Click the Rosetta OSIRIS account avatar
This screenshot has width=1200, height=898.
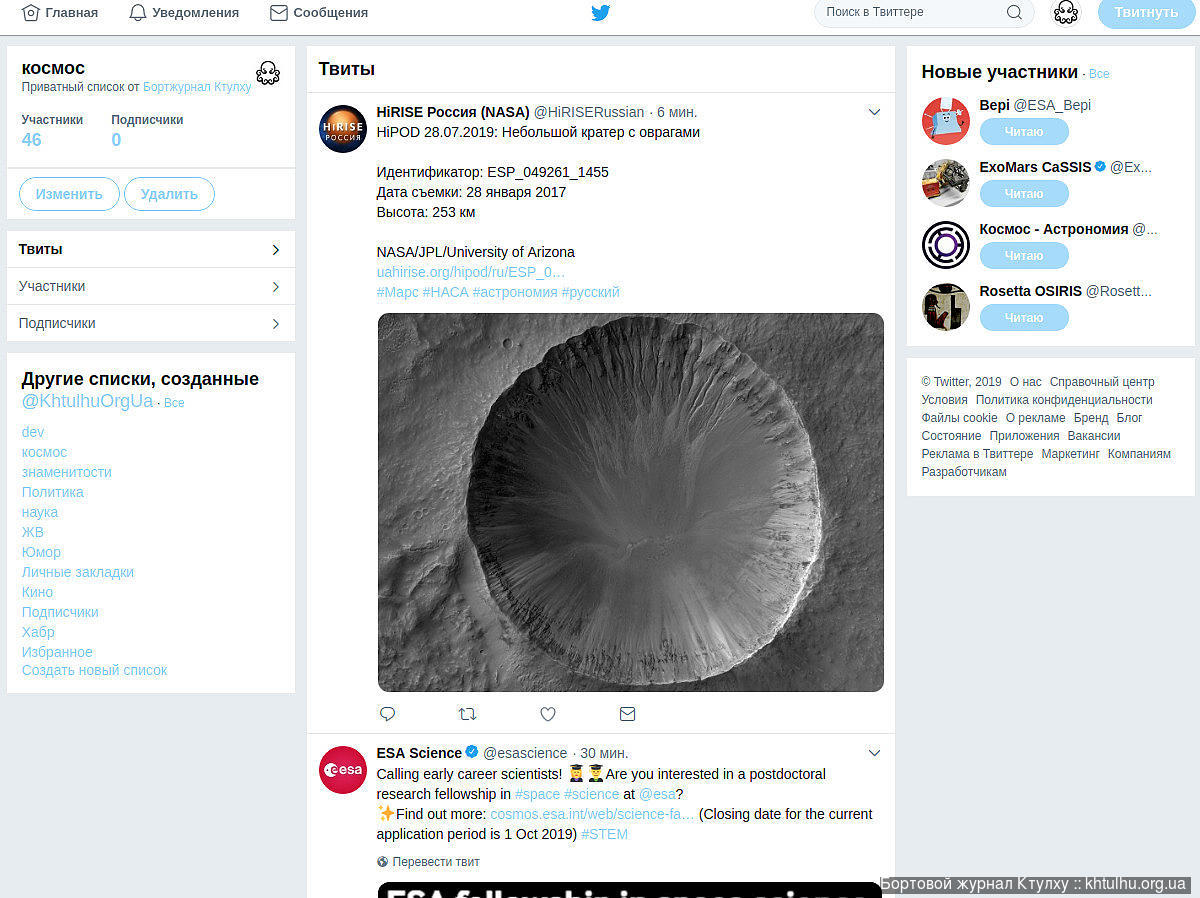pos(946,307)
